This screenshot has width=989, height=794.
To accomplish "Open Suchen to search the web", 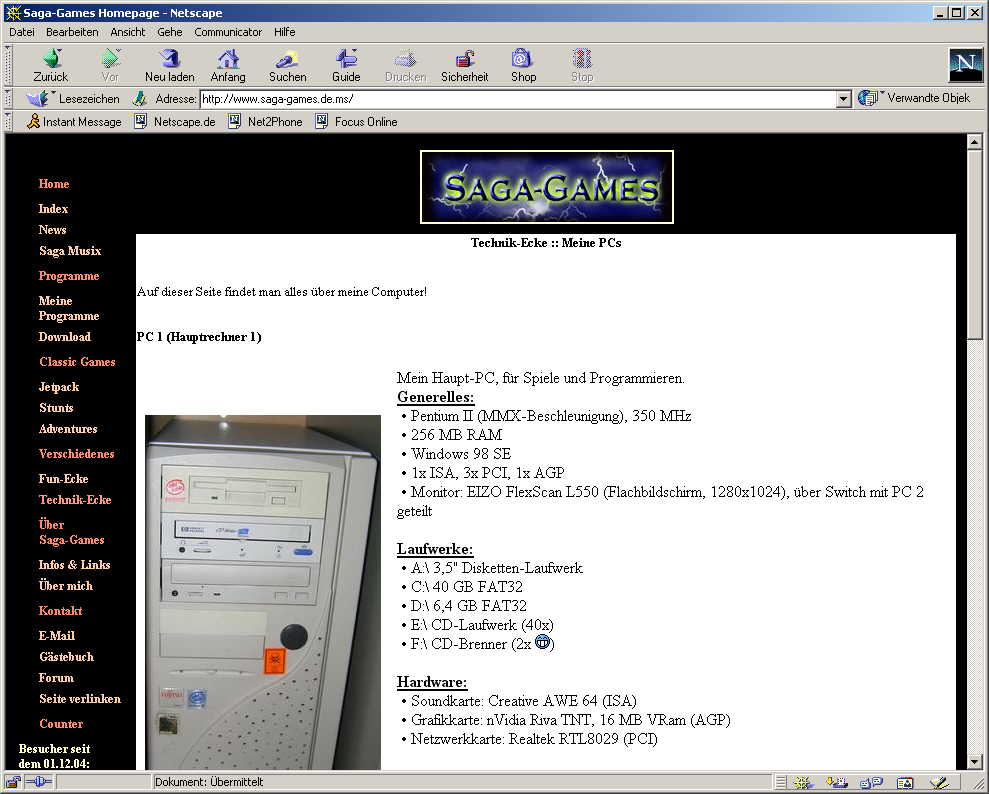I will click(x=288, y=66).
